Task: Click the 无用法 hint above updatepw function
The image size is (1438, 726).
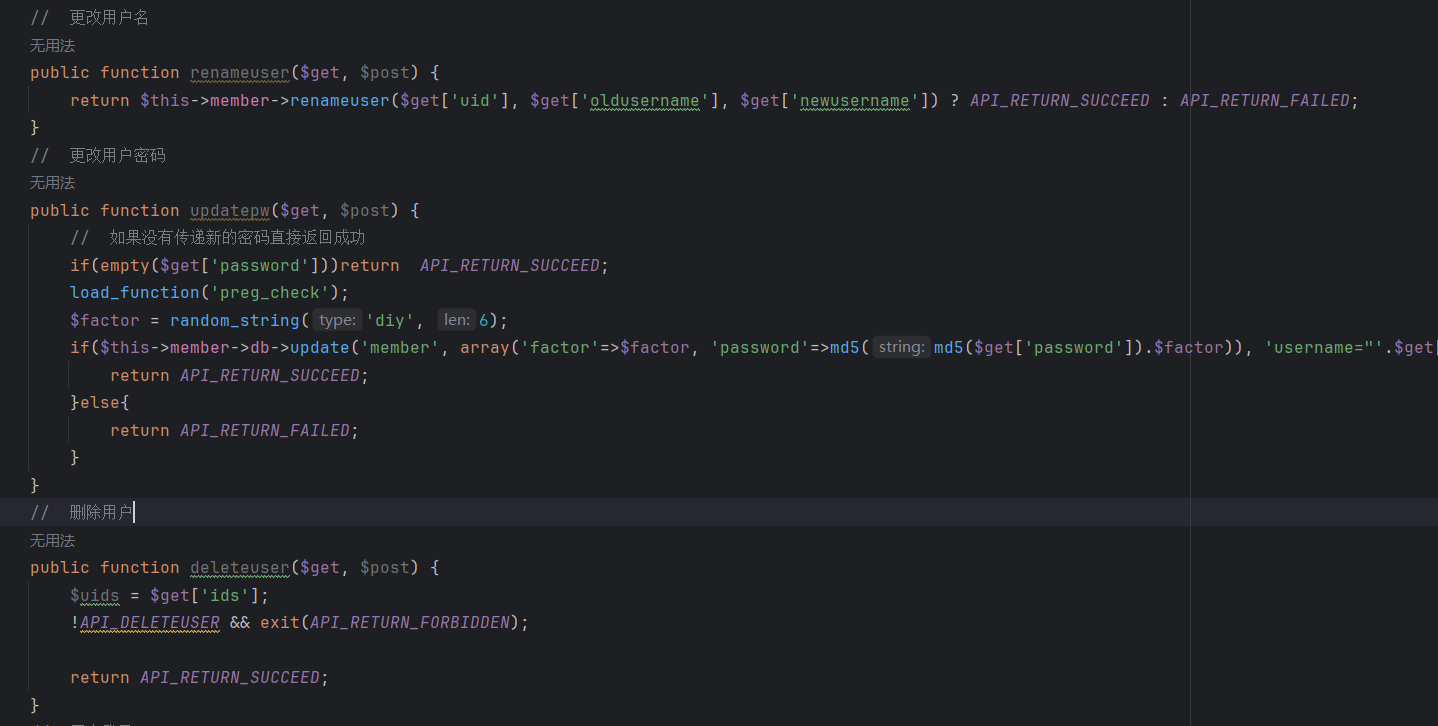Action: [x=52, y=183]
